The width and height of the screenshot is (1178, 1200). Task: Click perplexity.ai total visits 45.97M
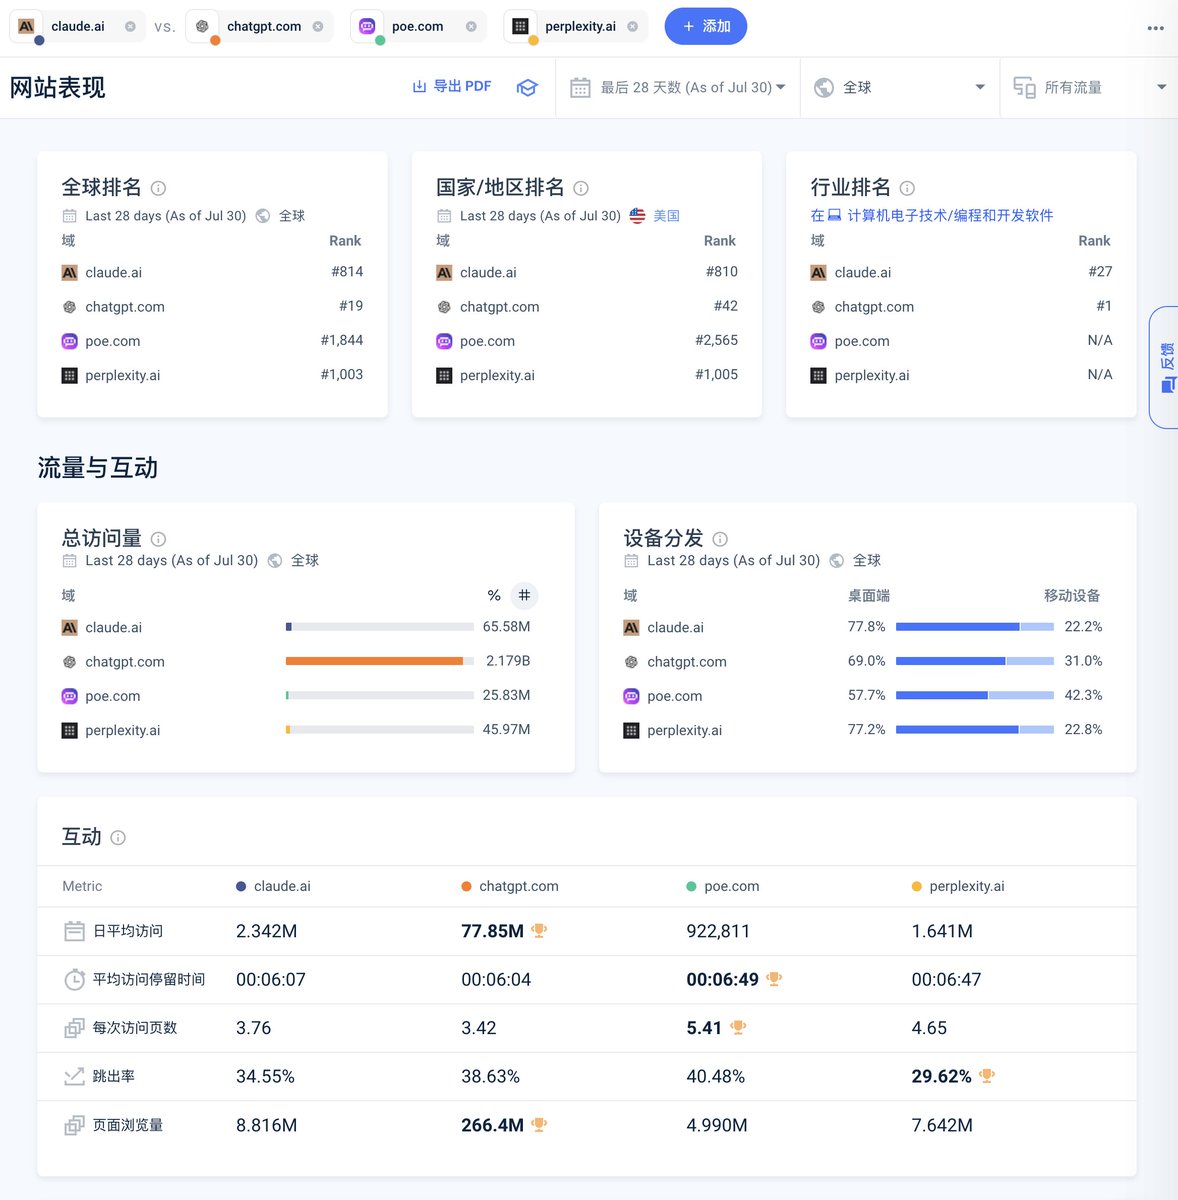point(507,730)
